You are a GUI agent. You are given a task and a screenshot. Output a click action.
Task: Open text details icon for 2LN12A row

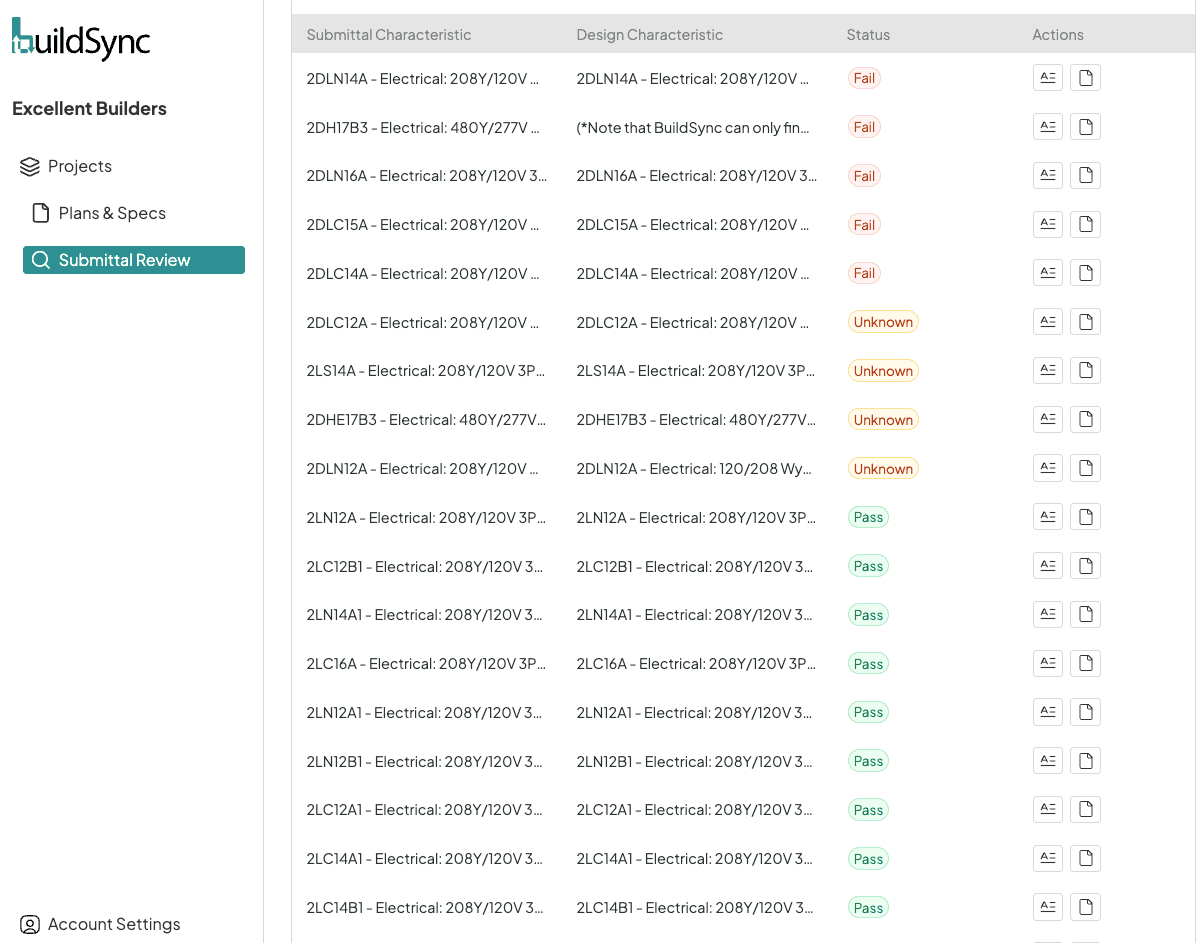coord(1048,518)
